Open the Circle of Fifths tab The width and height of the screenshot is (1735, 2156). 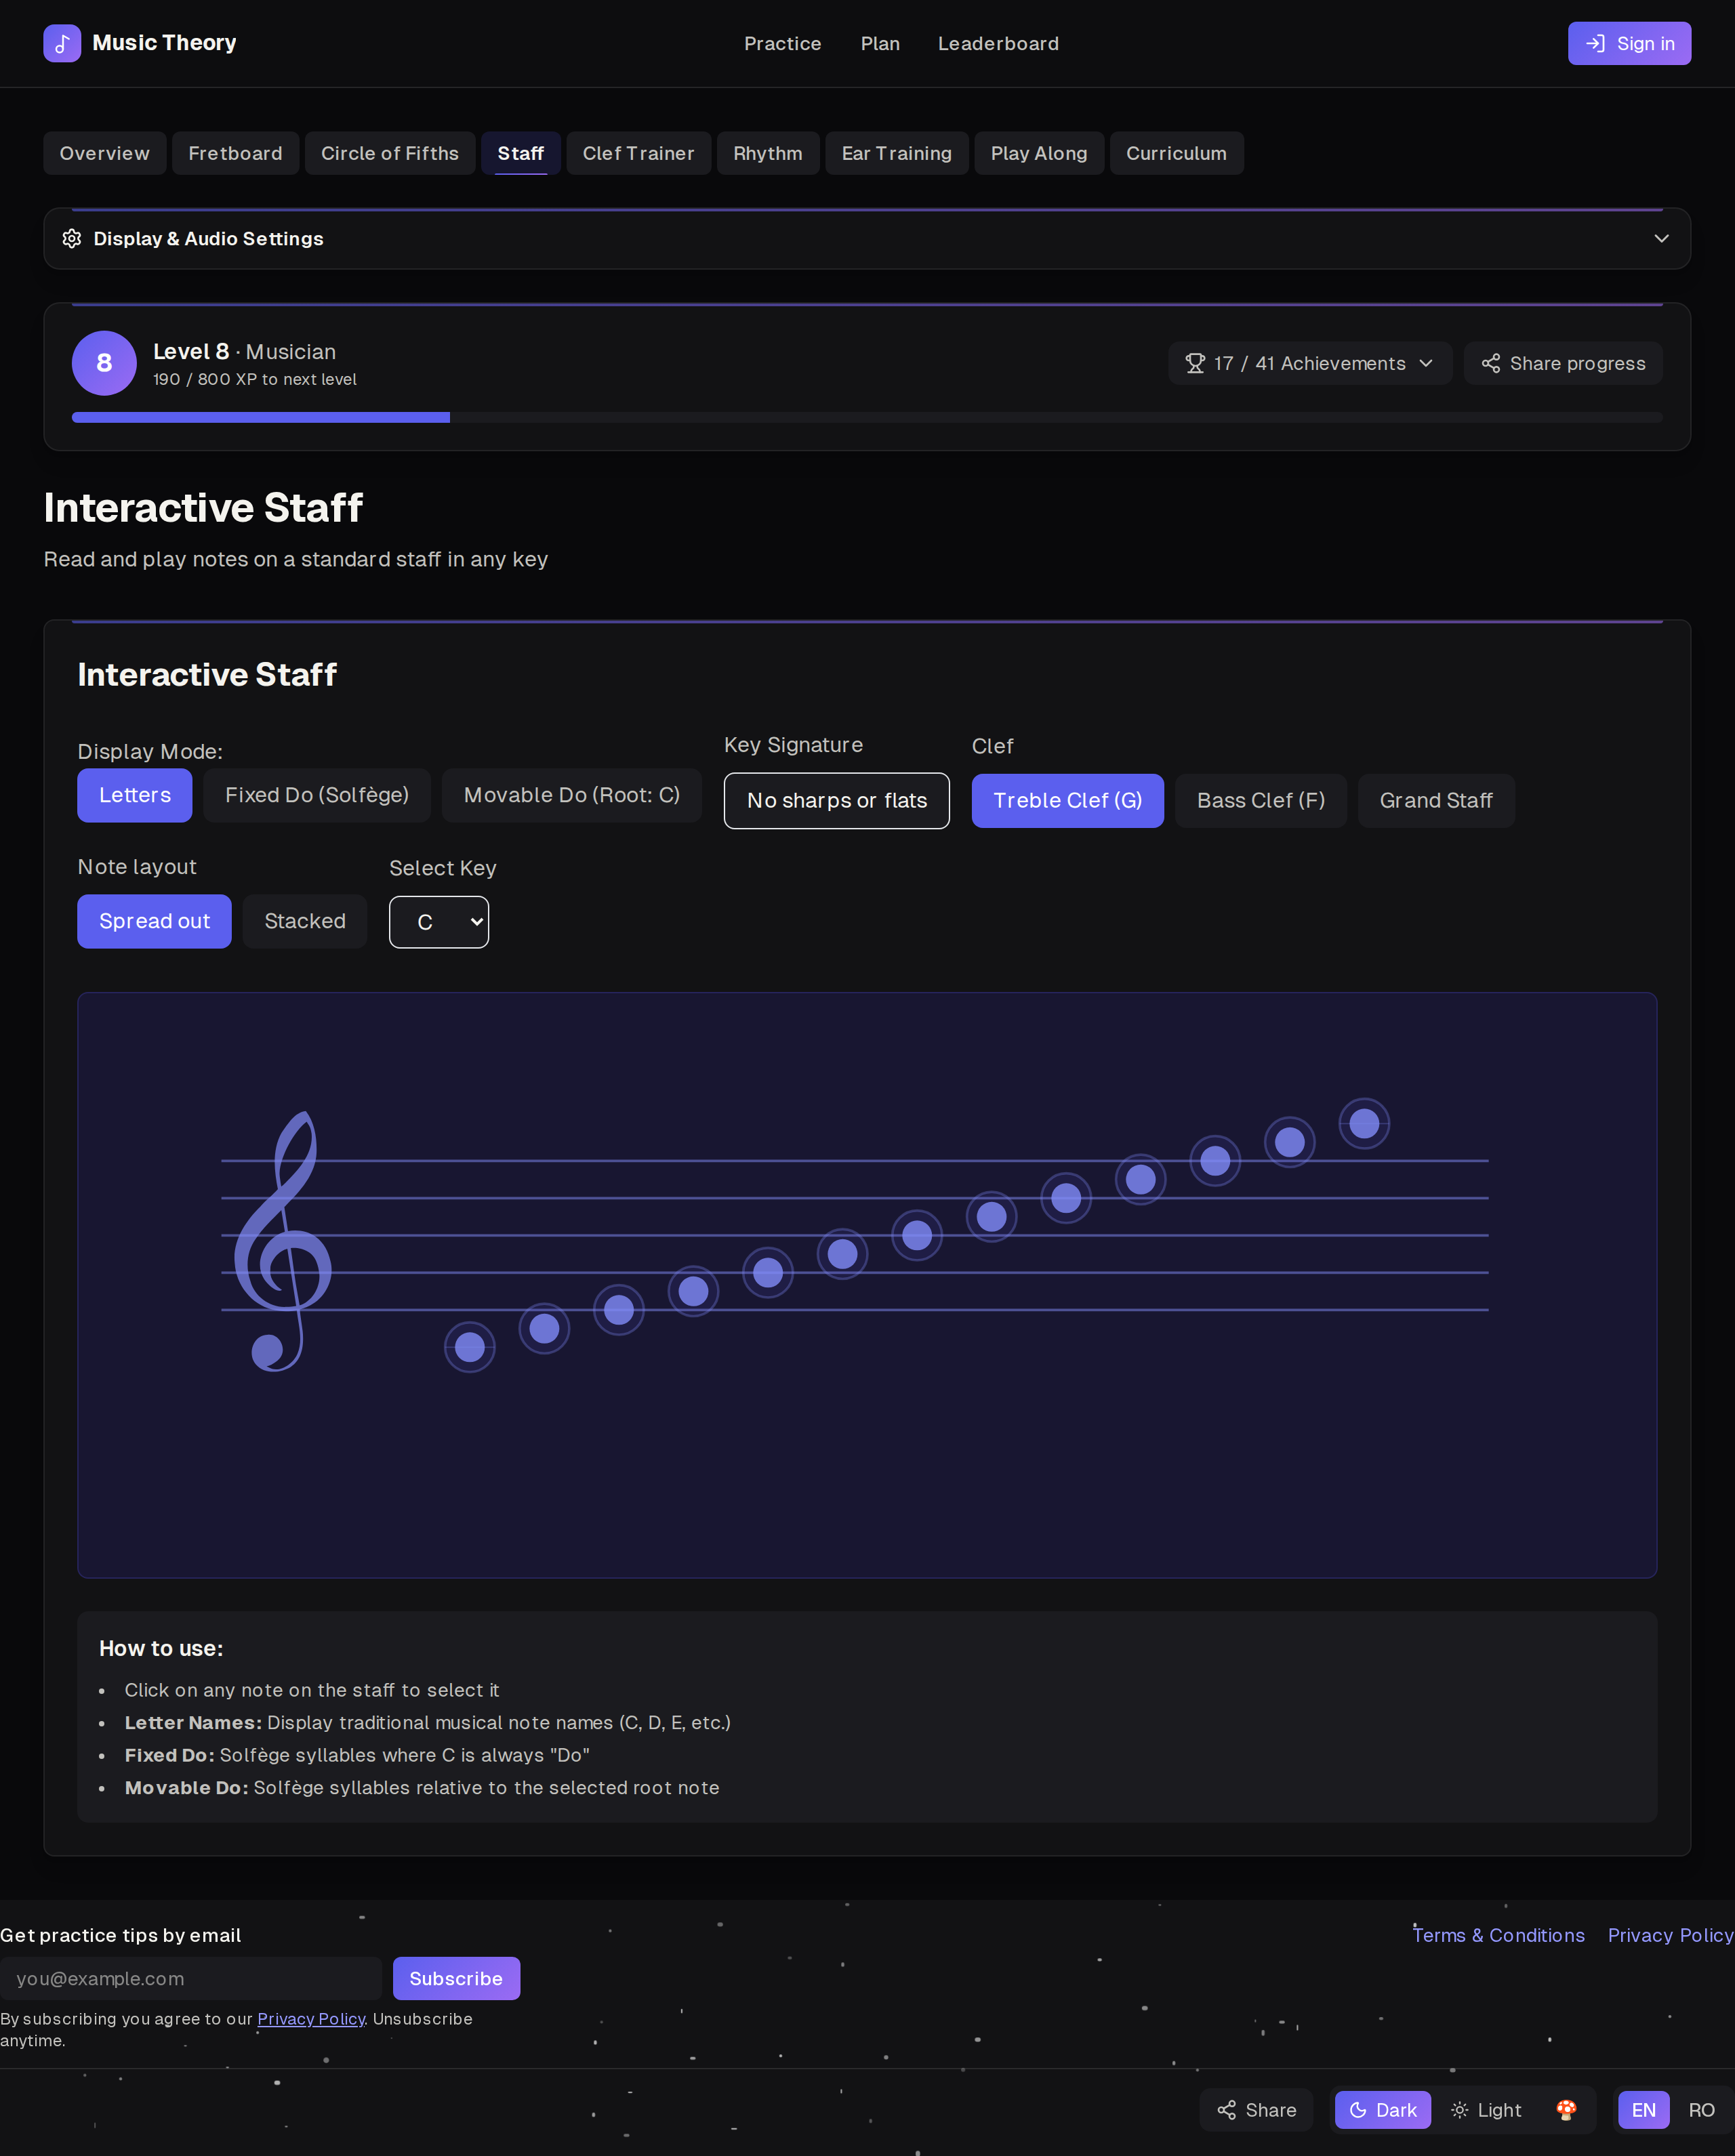[390, 153]
